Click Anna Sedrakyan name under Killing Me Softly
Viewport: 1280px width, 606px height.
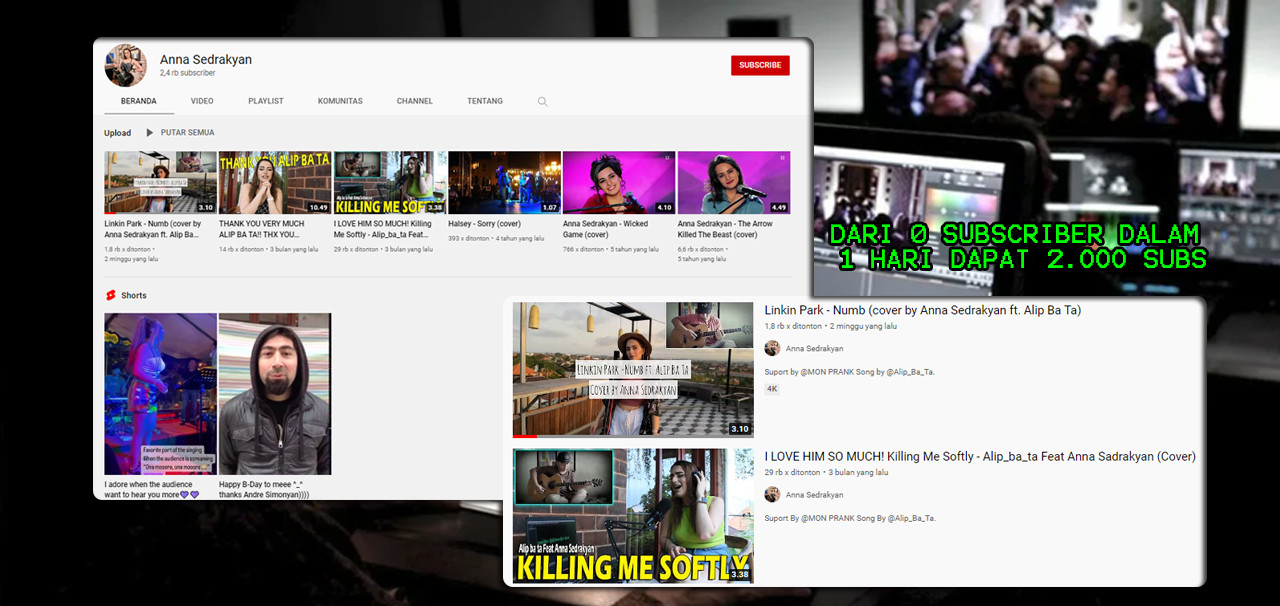[814, 495]
